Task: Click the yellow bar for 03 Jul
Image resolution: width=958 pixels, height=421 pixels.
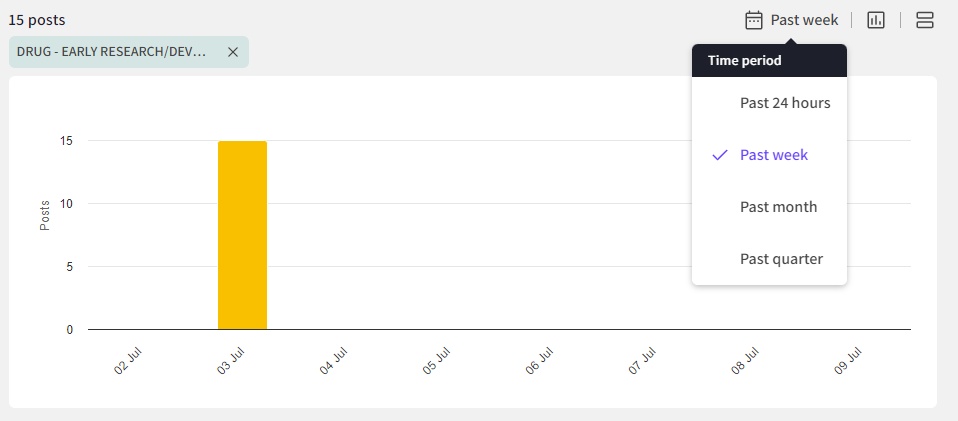Action: (242, 235)
